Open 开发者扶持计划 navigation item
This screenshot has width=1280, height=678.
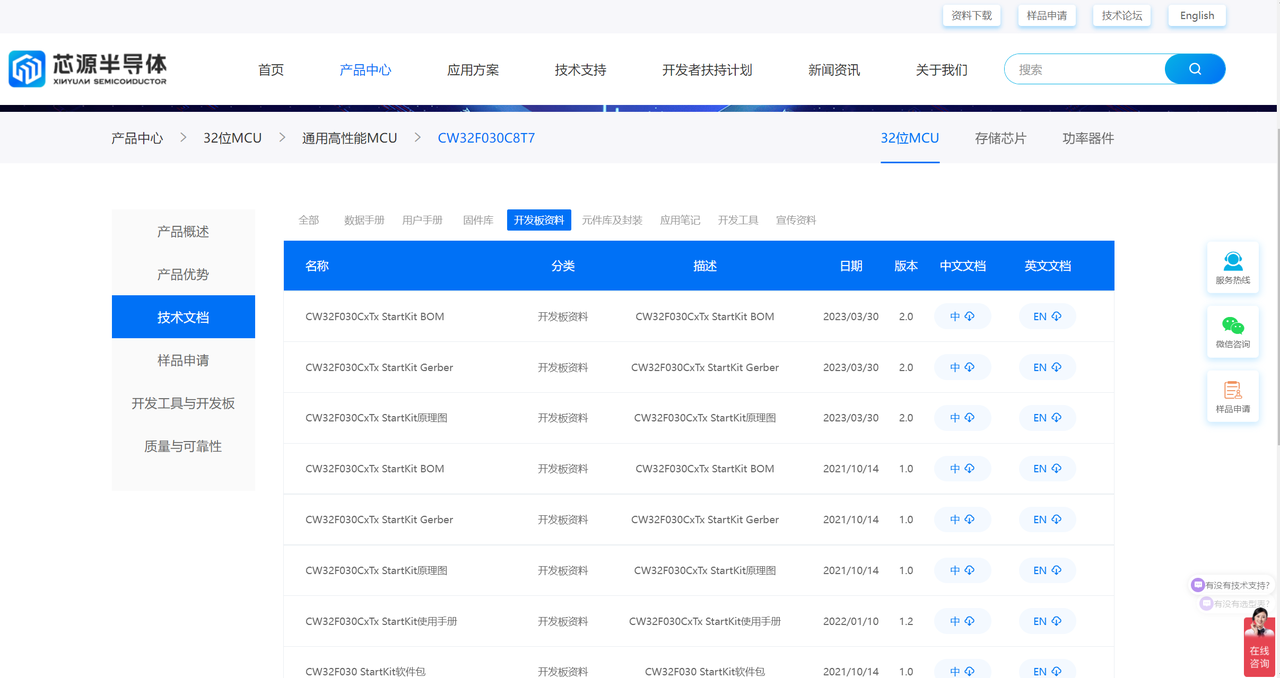click(707, 70)
